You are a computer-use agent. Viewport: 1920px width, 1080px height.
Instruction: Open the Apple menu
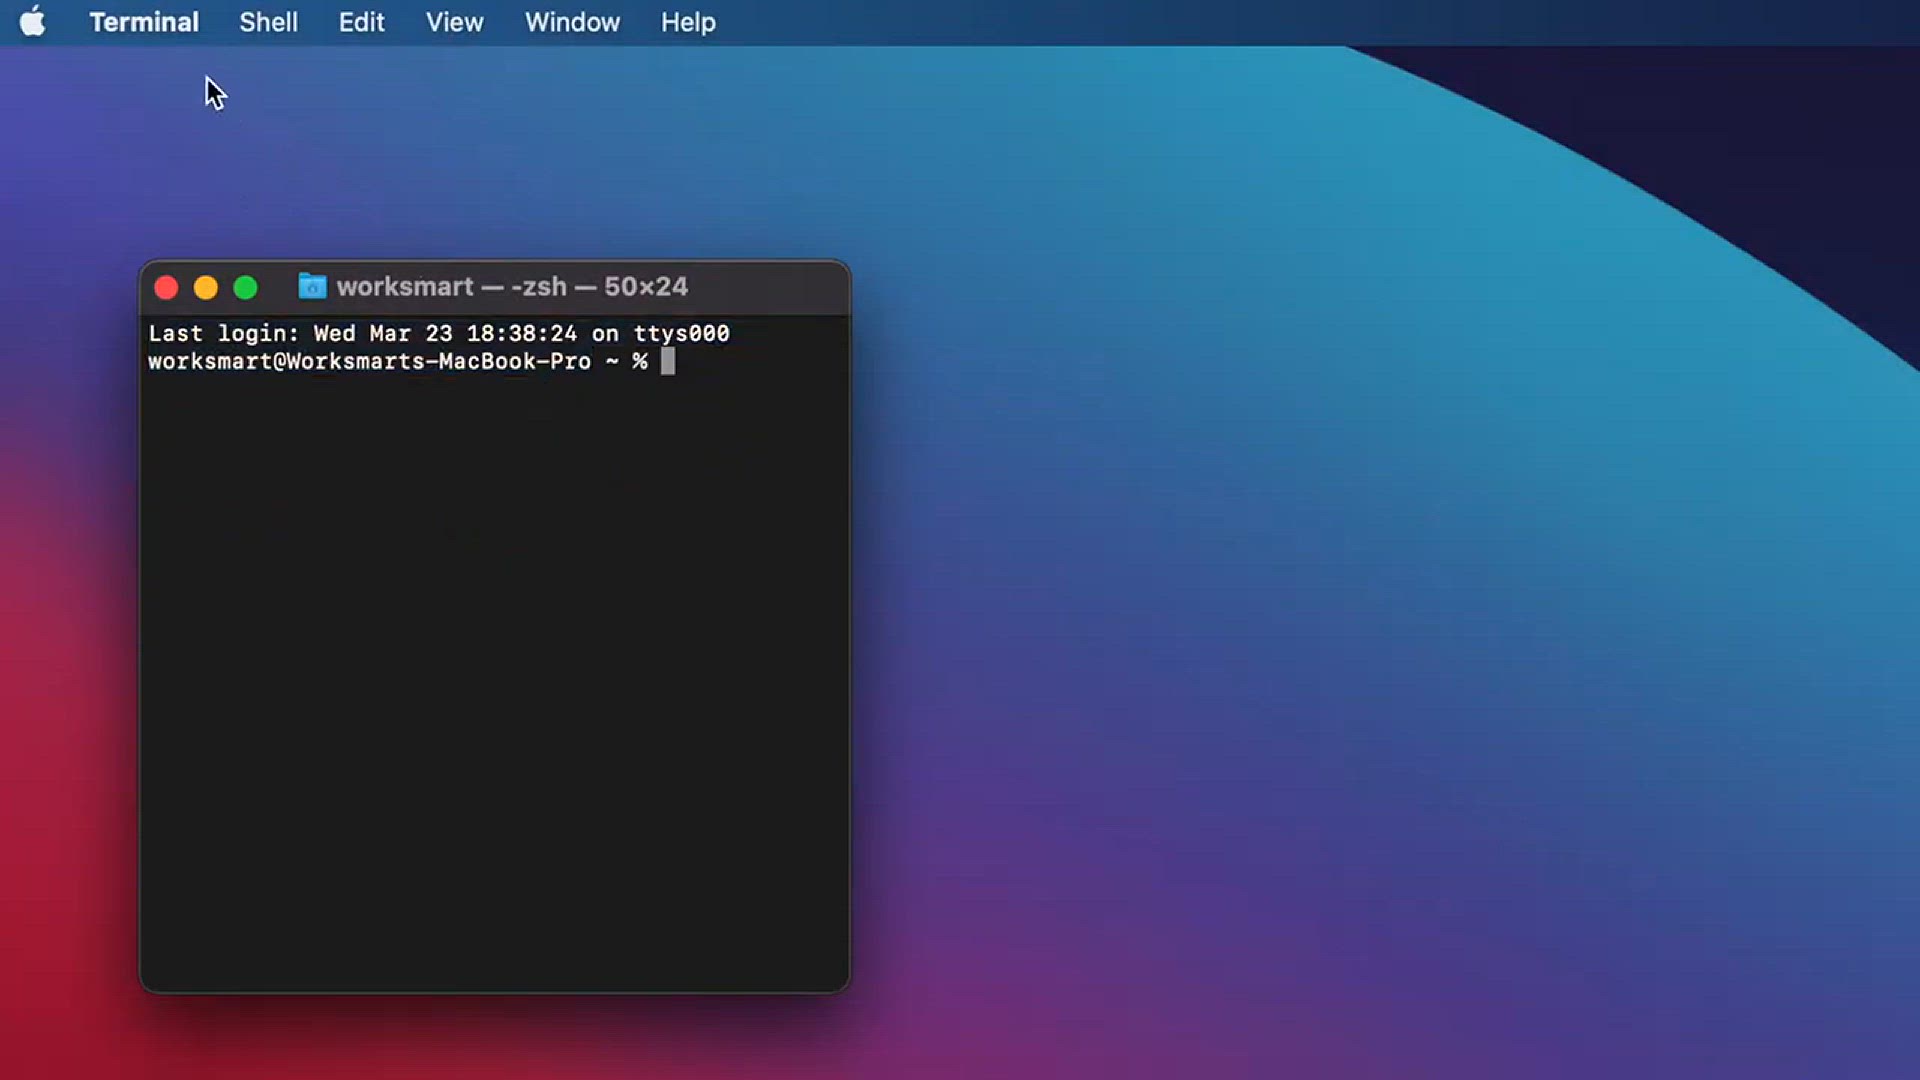(32, 21)
